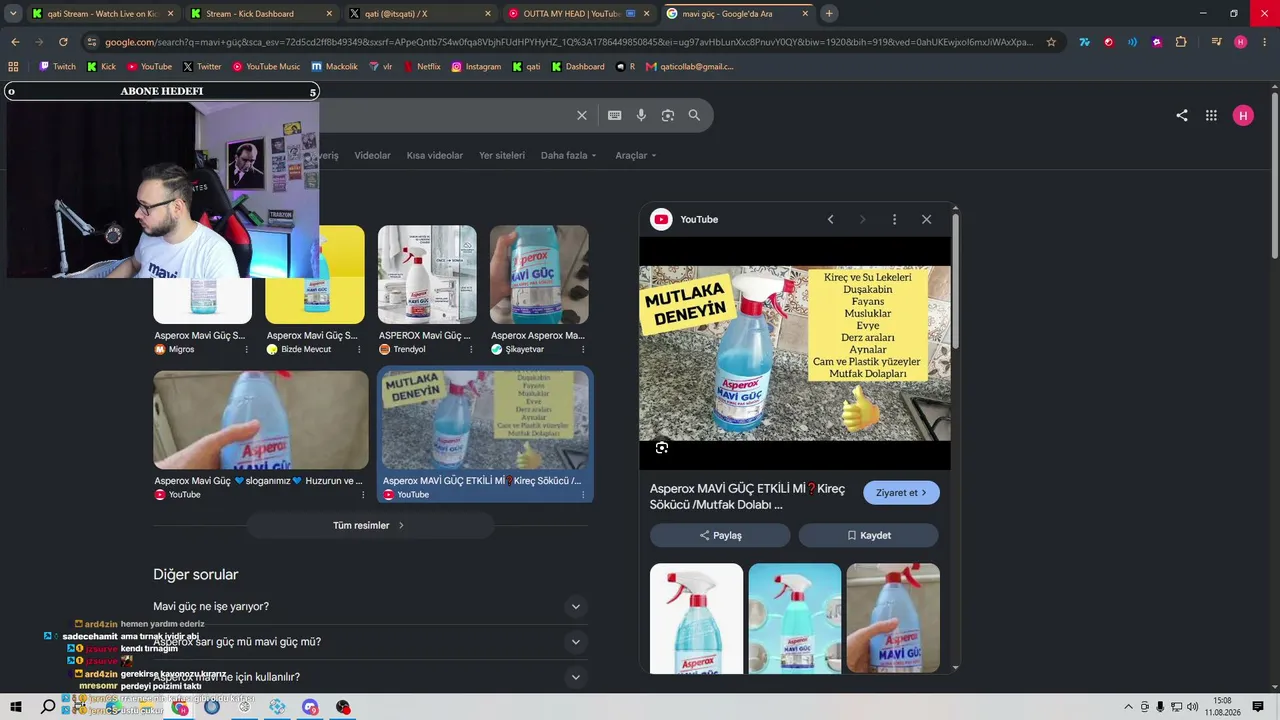
Task: Go back to the previous page
Action: click(15, 42)
